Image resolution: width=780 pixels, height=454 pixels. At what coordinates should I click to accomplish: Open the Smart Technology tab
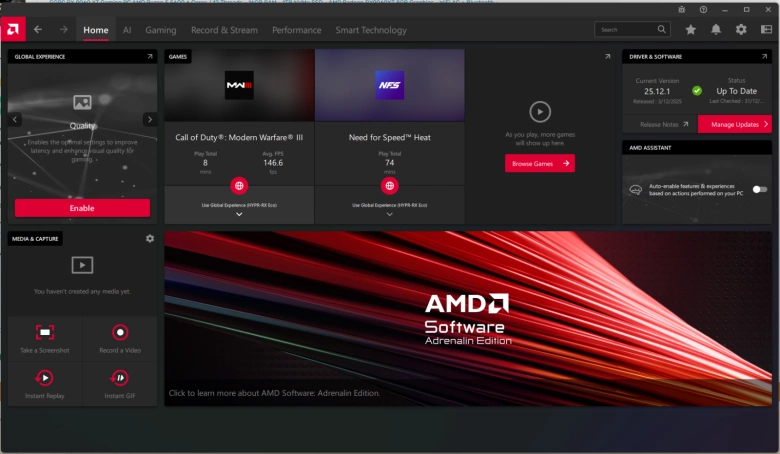[x=371, y=30]
